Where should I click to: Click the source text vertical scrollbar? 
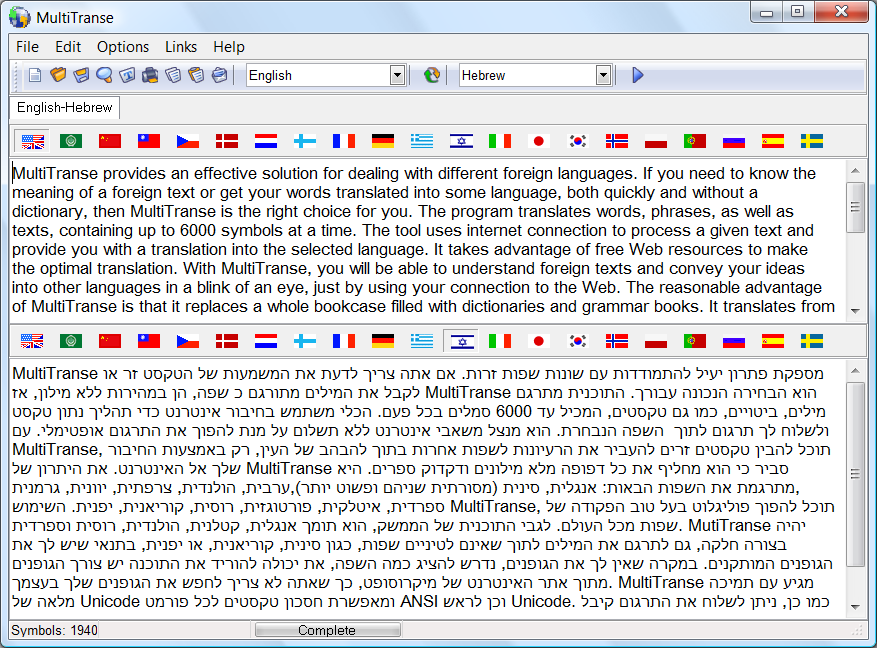[x=855, y=240]
